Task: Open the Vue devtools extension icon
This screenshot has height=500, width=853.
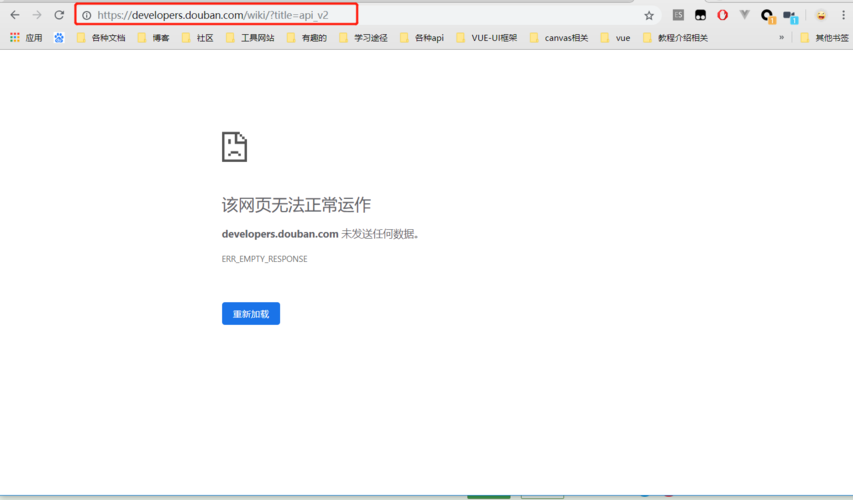Action: 744,15
